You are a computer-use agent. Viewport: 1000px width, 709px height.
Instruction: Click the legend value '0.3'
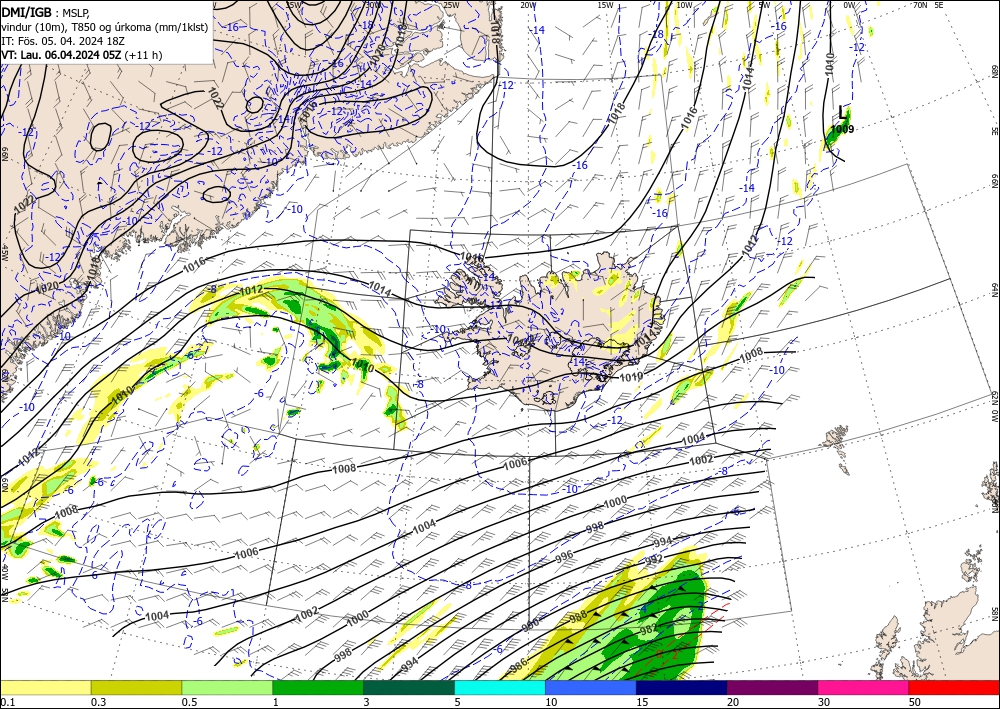tap(98, 702)
